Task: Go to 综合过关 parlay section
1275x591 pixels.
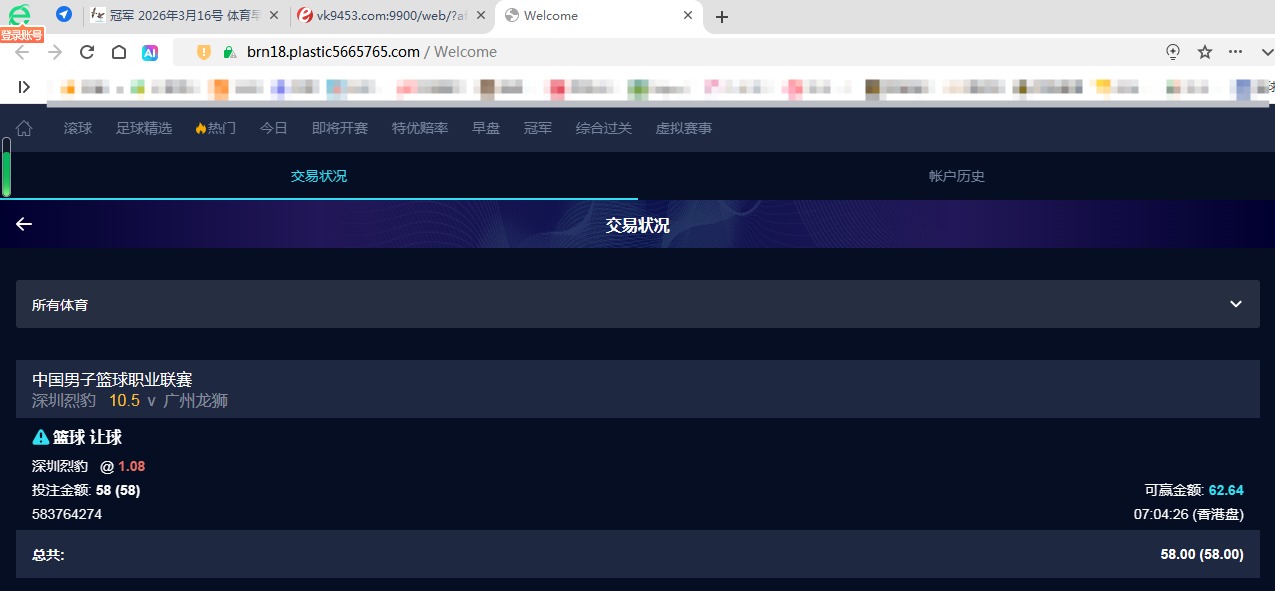Action: (603, 128)
